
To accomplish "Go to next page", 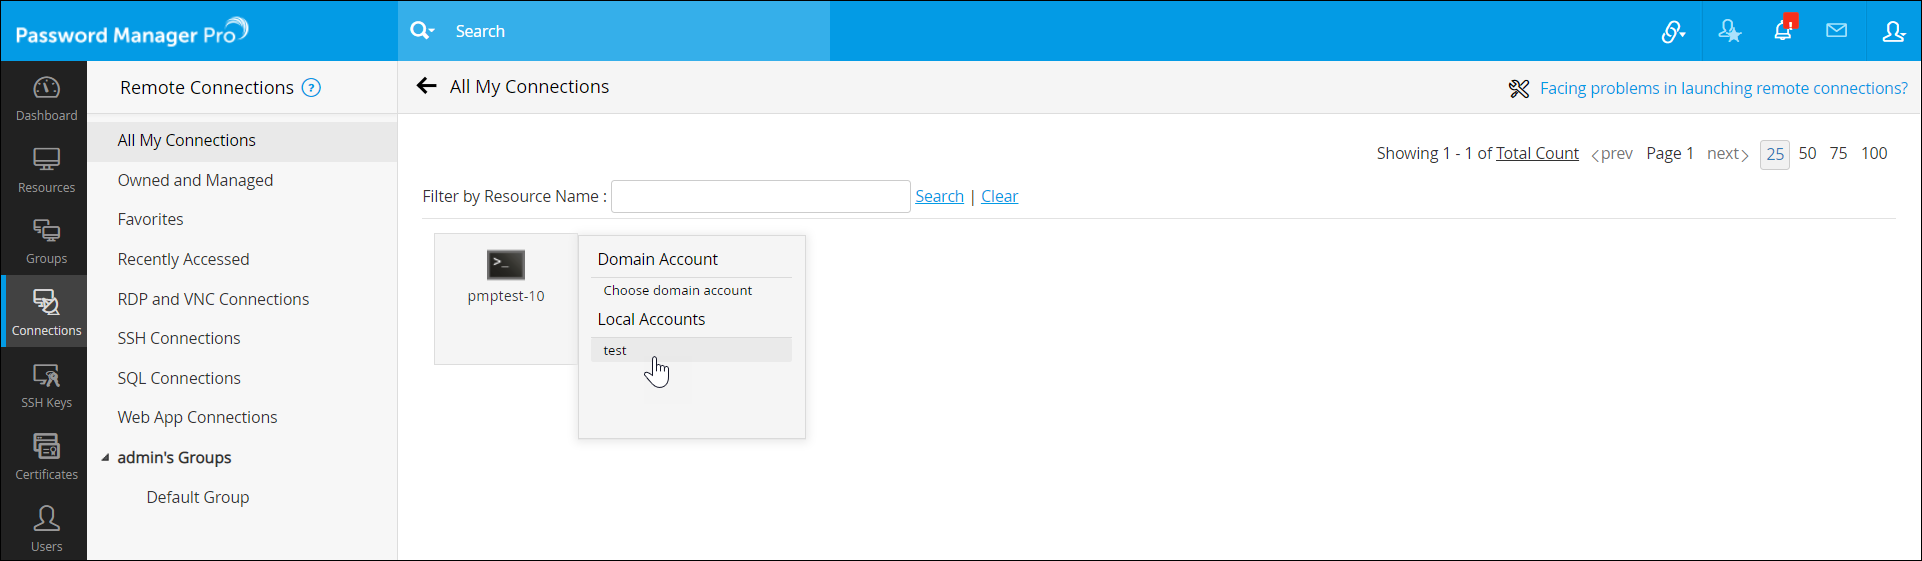I will pos(1728,154).
